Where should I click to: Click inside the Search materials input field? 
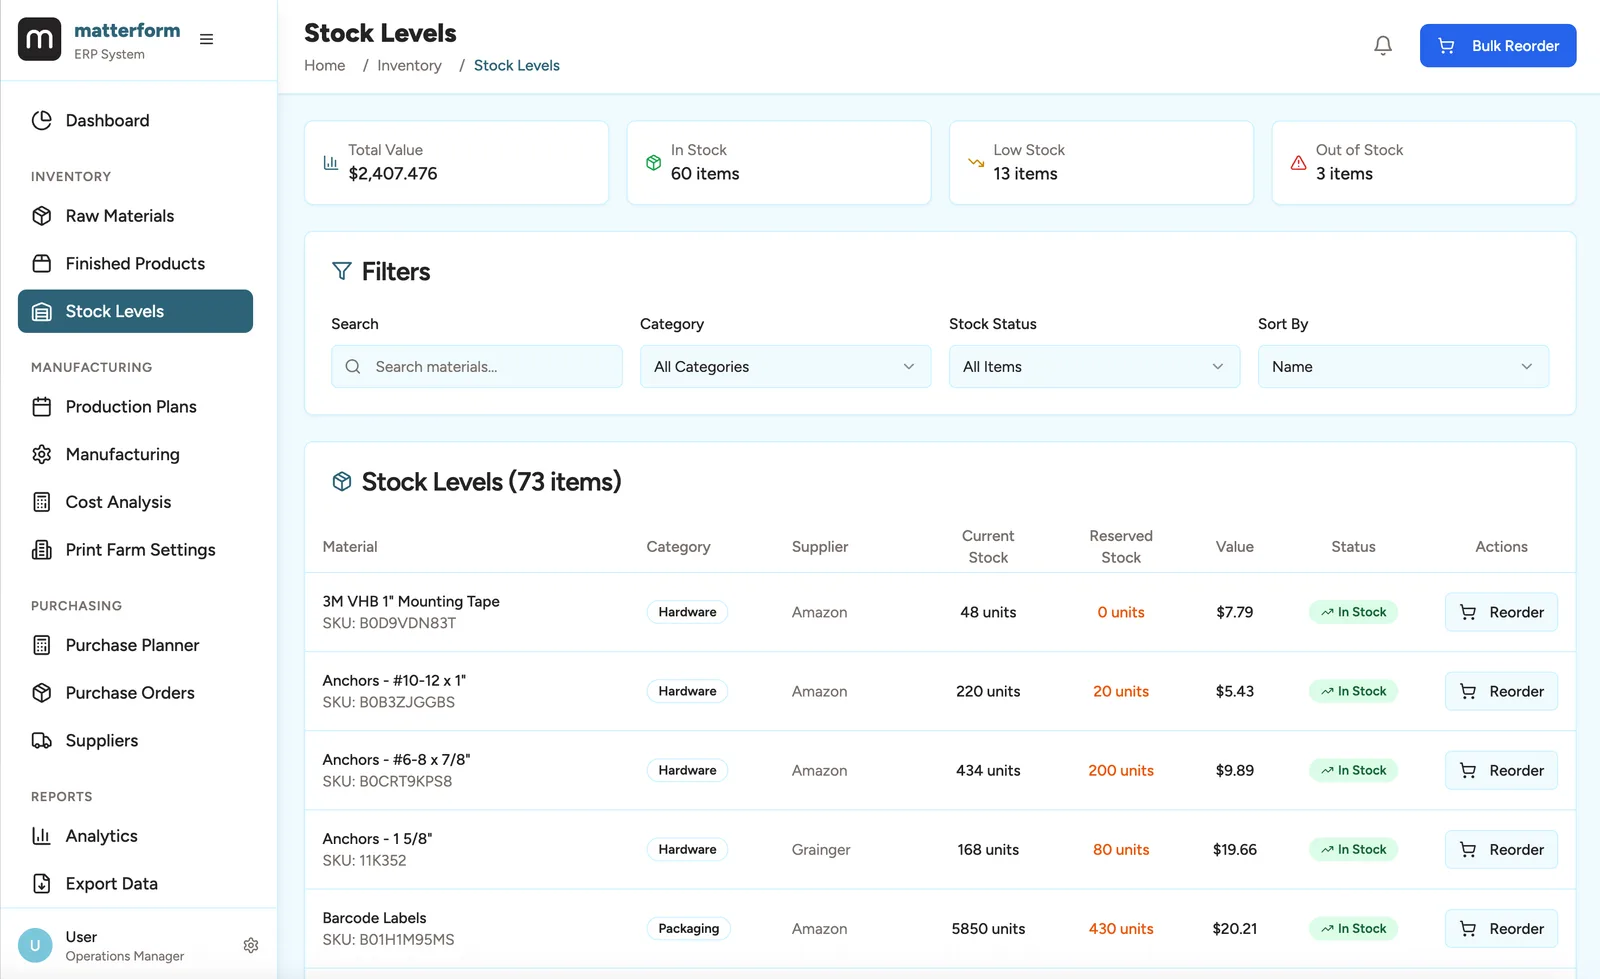tap(476, 367)
